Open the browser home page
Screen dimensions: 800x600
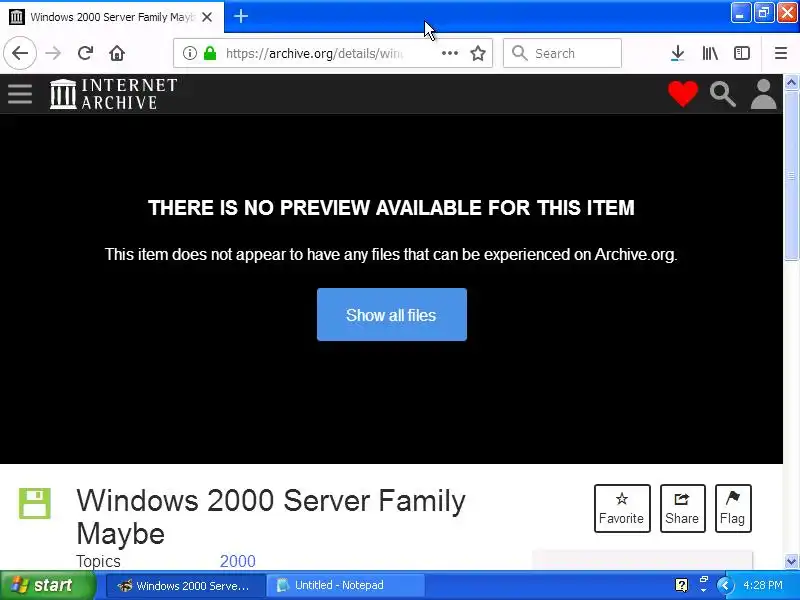117,53
